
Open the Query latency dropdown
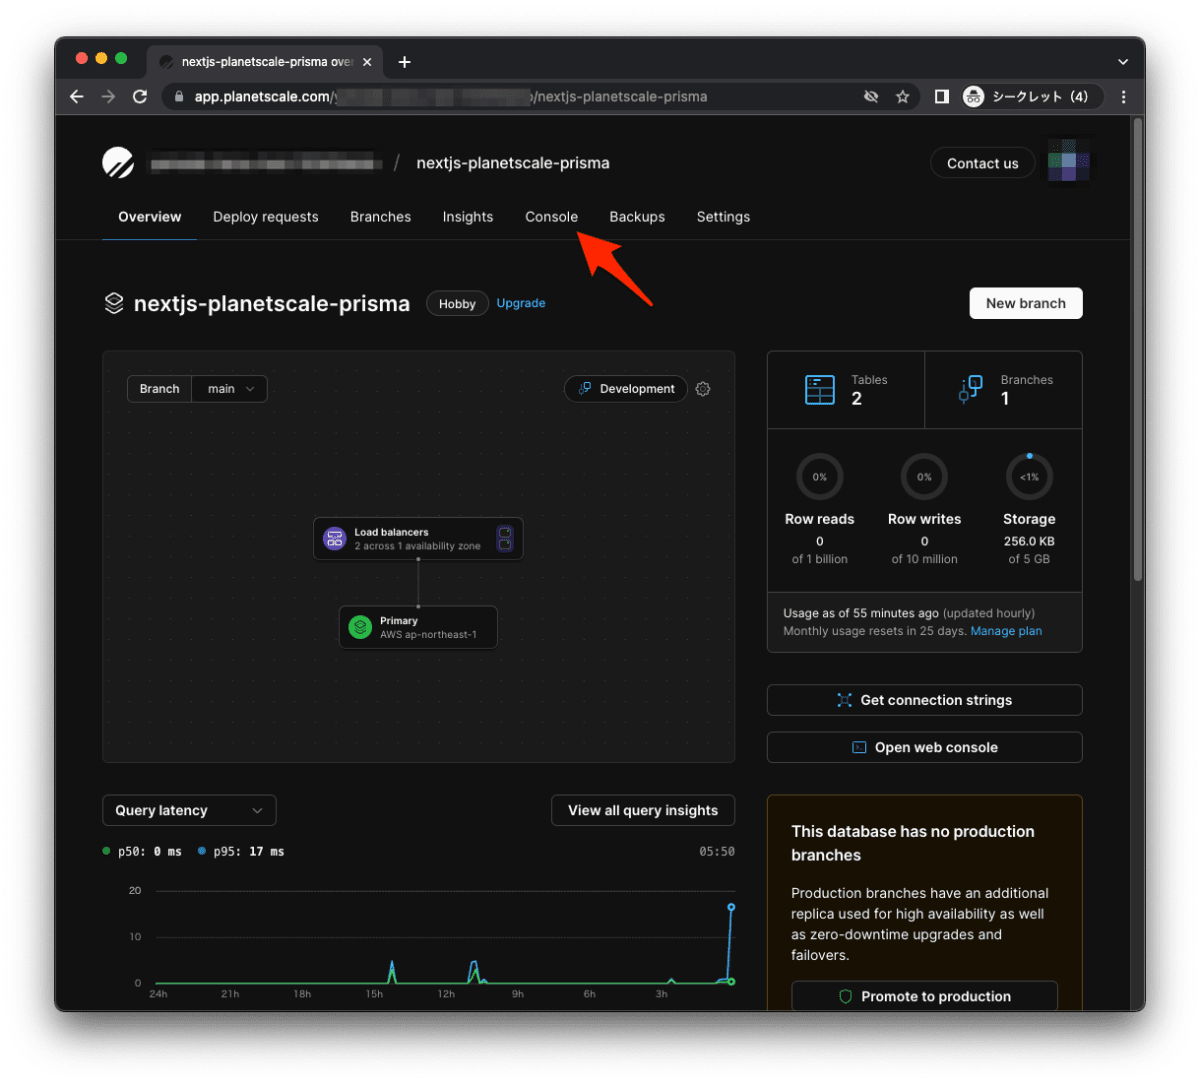[x=189, y=810]
